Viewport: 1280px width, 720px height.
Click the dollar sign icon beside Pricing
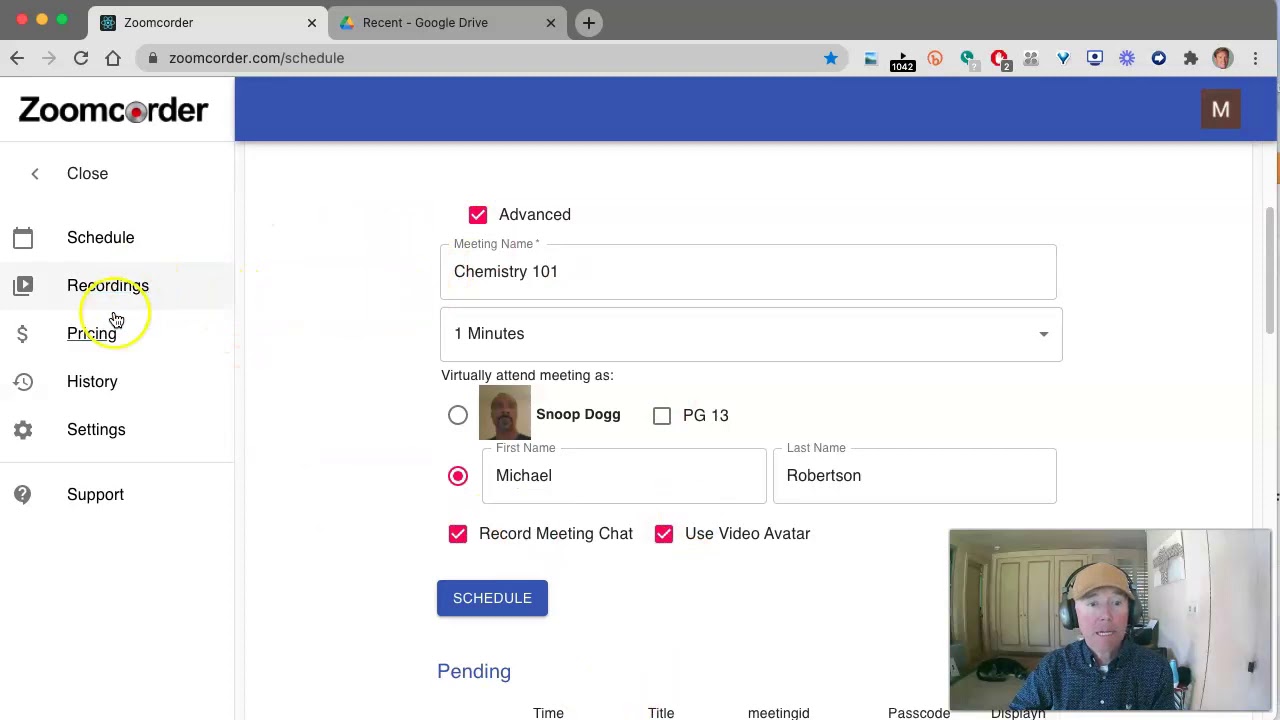pos(23,334)
